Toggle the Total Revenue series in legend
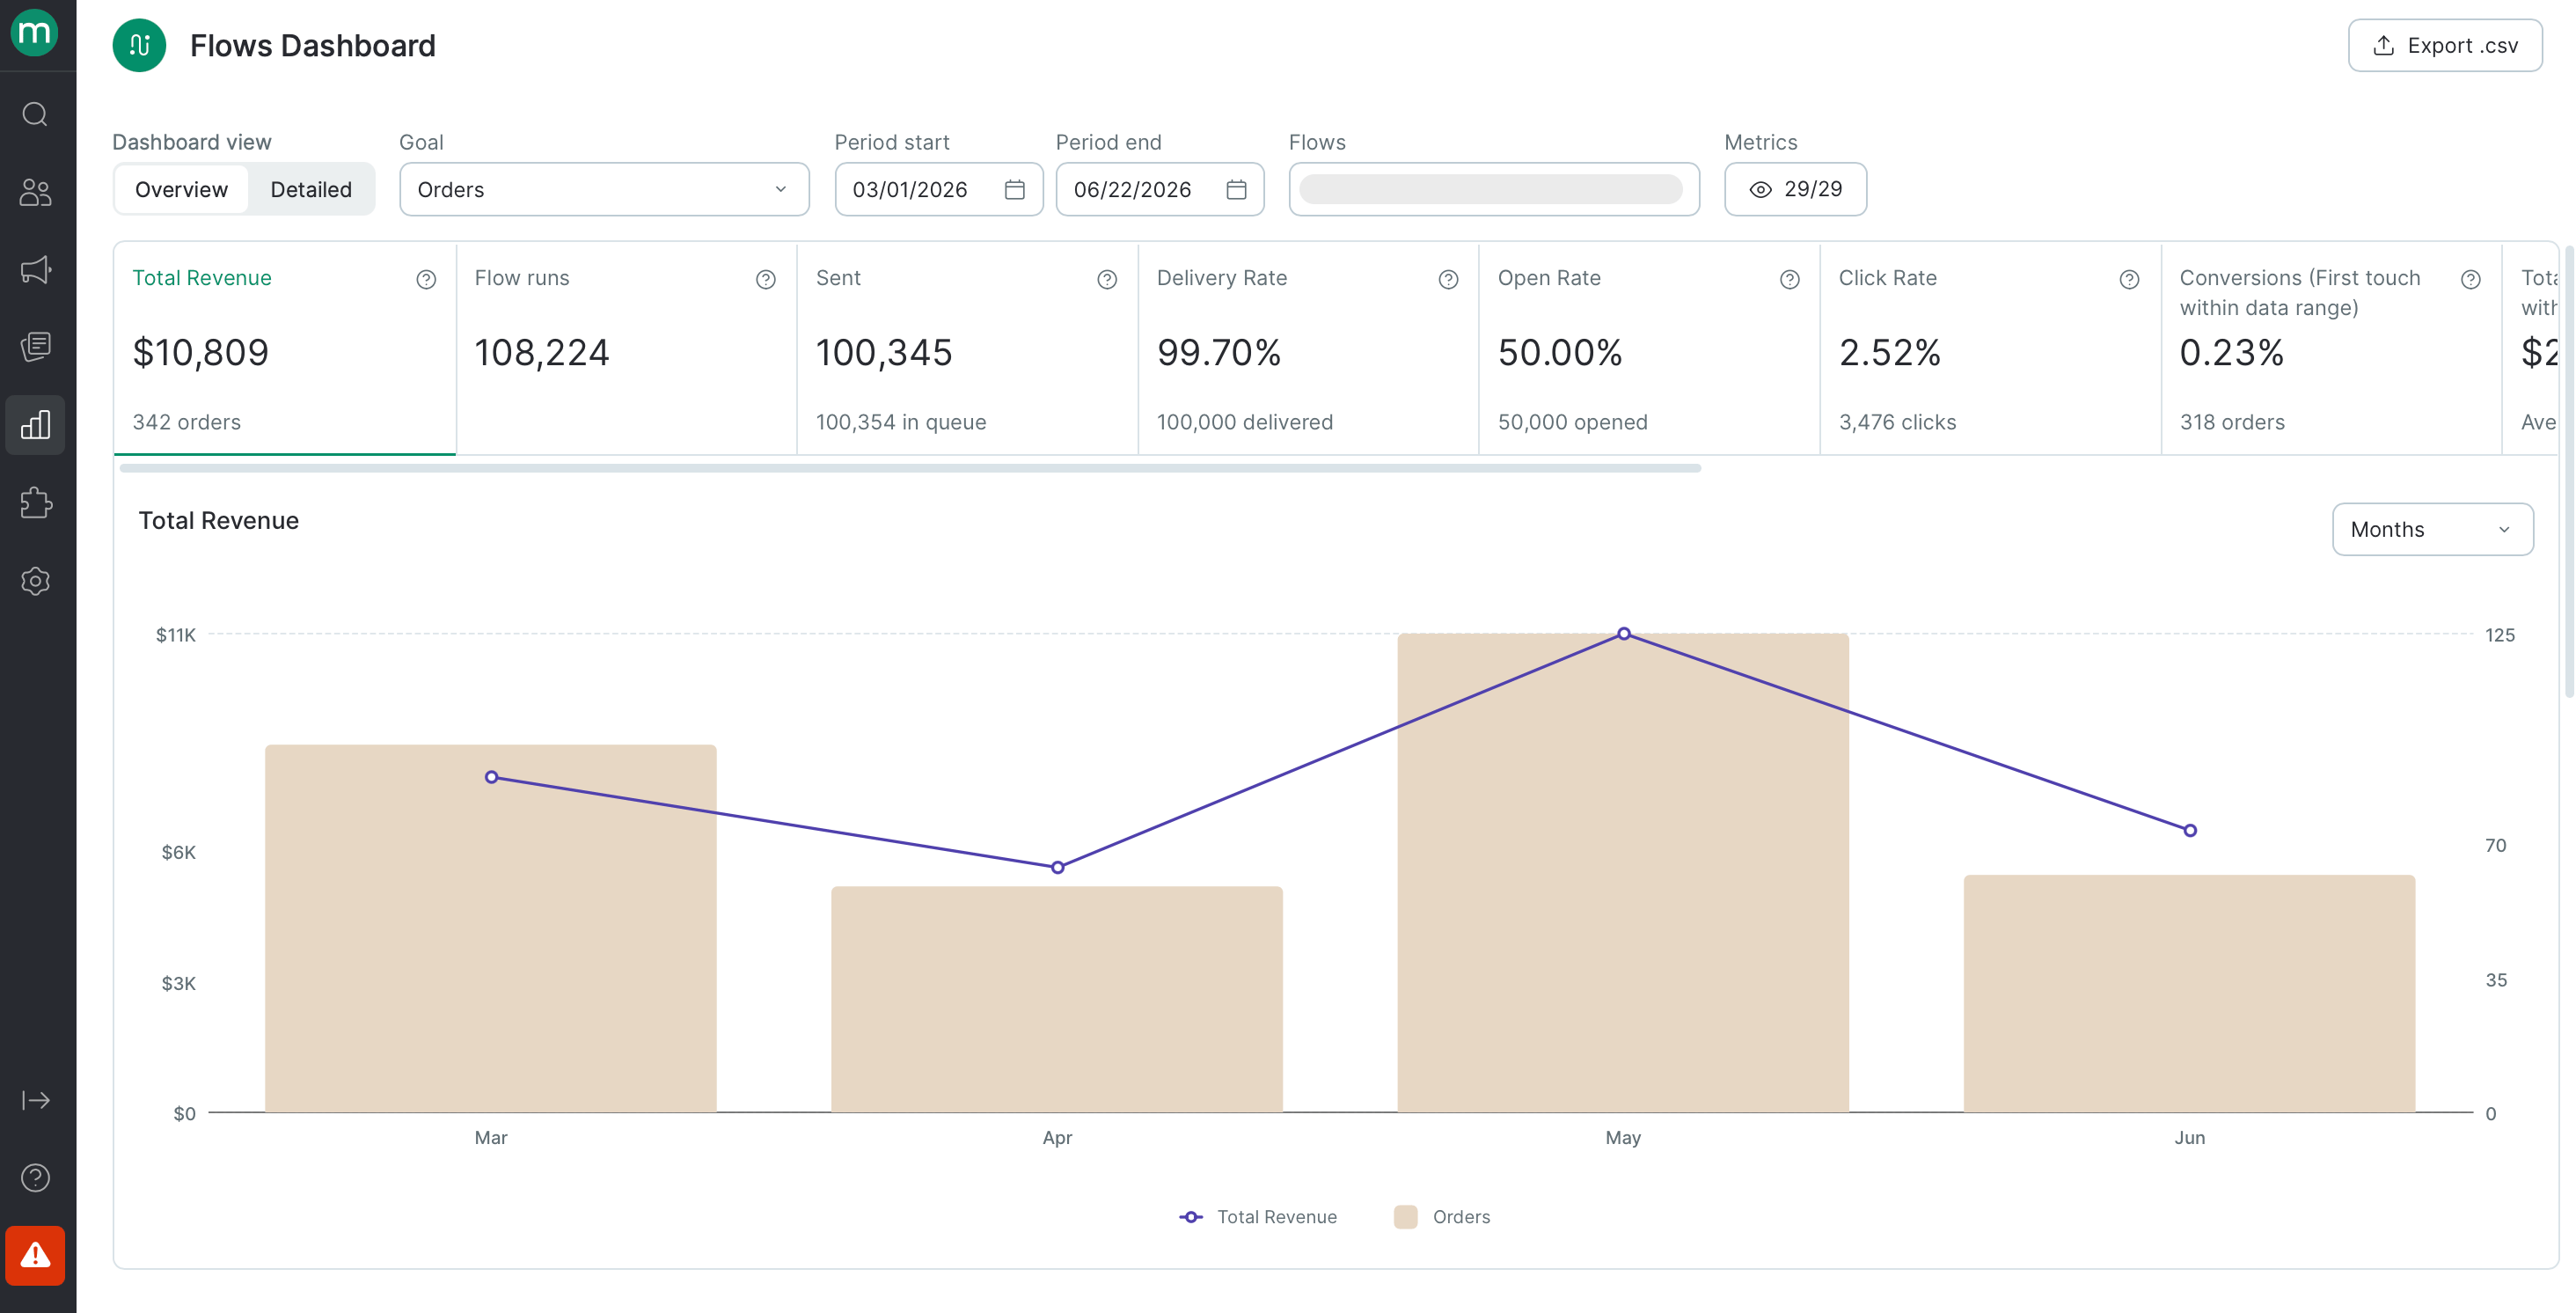The image size is (2576, 1313). [x=1258, y=1217]
